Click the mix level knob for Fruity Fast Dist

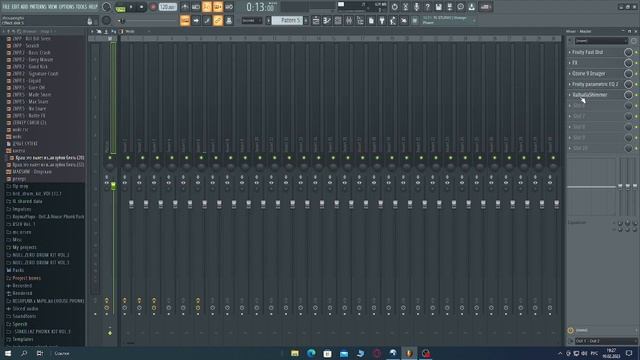[628, 52]
